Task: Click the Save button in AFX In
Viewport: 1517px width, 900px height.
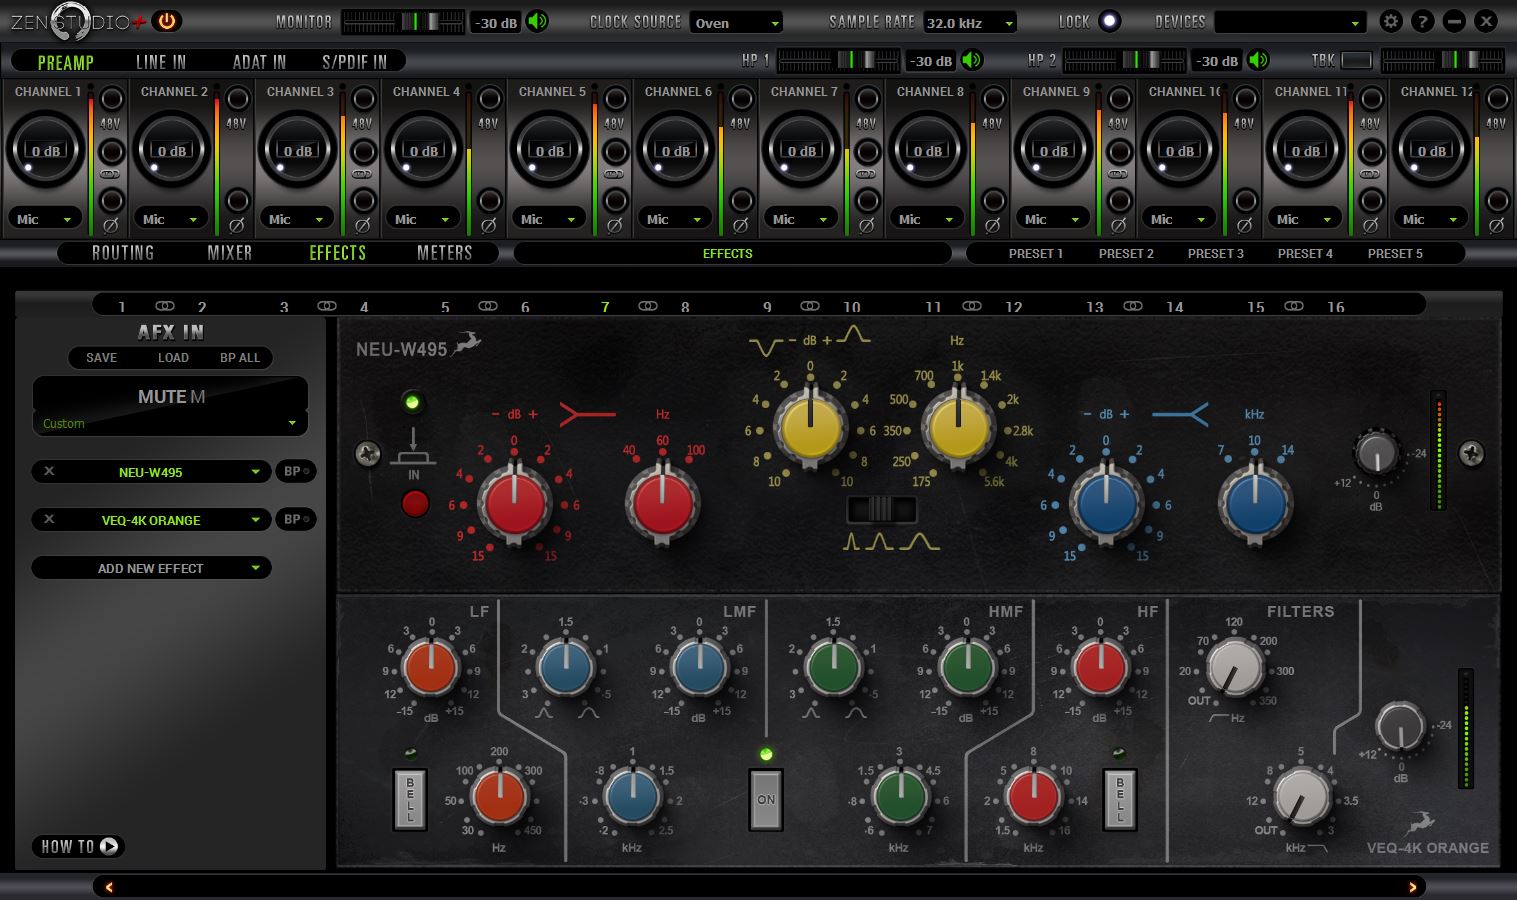Action: click(x=101, y=357)
